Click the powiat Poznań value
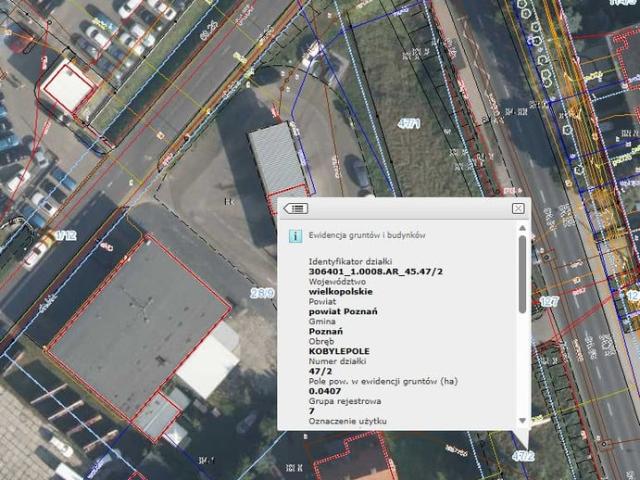The image size is (640, 480). click(x=343, y=312)
